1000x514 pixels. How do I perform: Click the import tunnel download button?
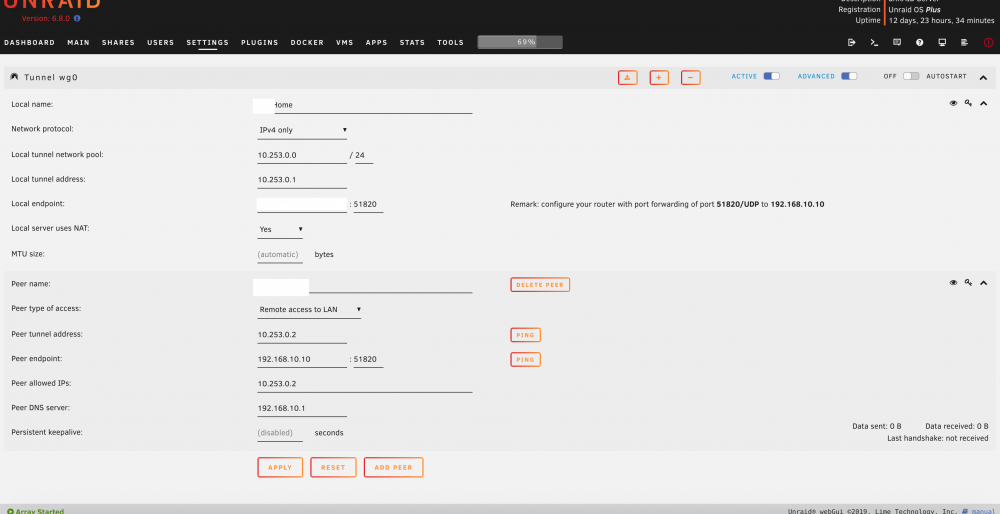628,77
